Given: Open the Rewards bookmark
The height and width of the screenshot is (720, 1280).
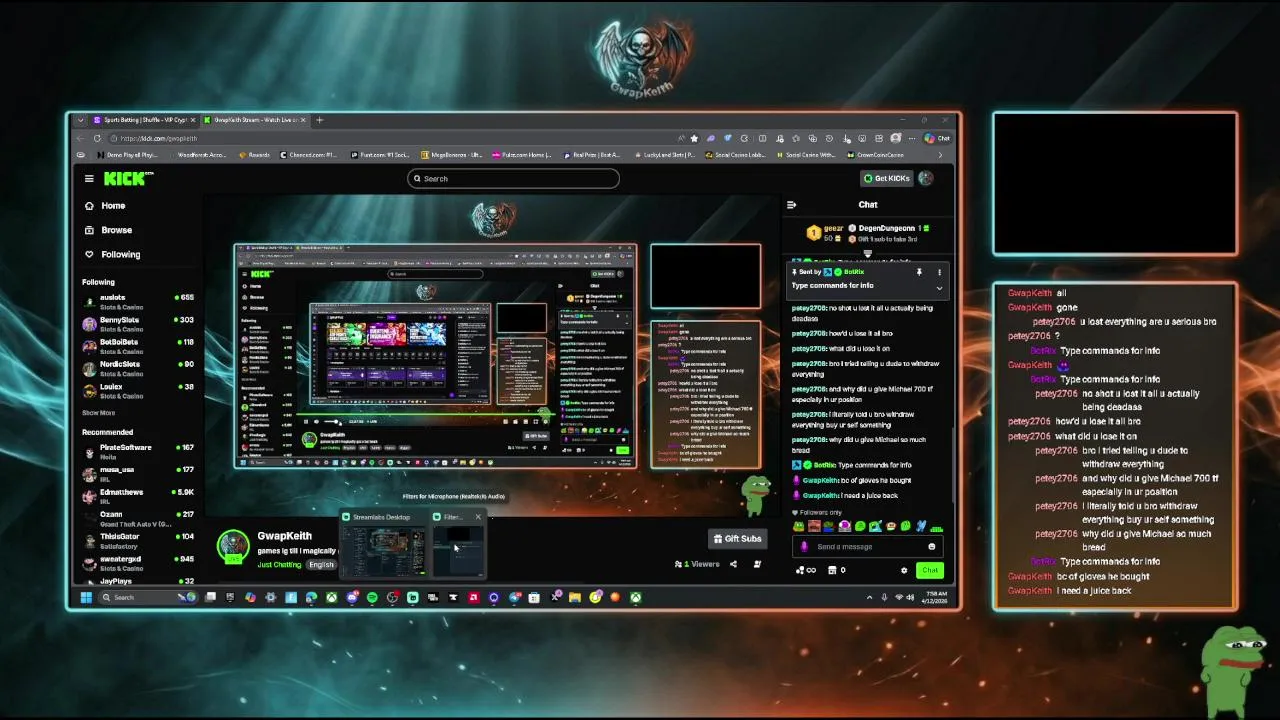Looking at the screenshot, I should tap(254, 155).
